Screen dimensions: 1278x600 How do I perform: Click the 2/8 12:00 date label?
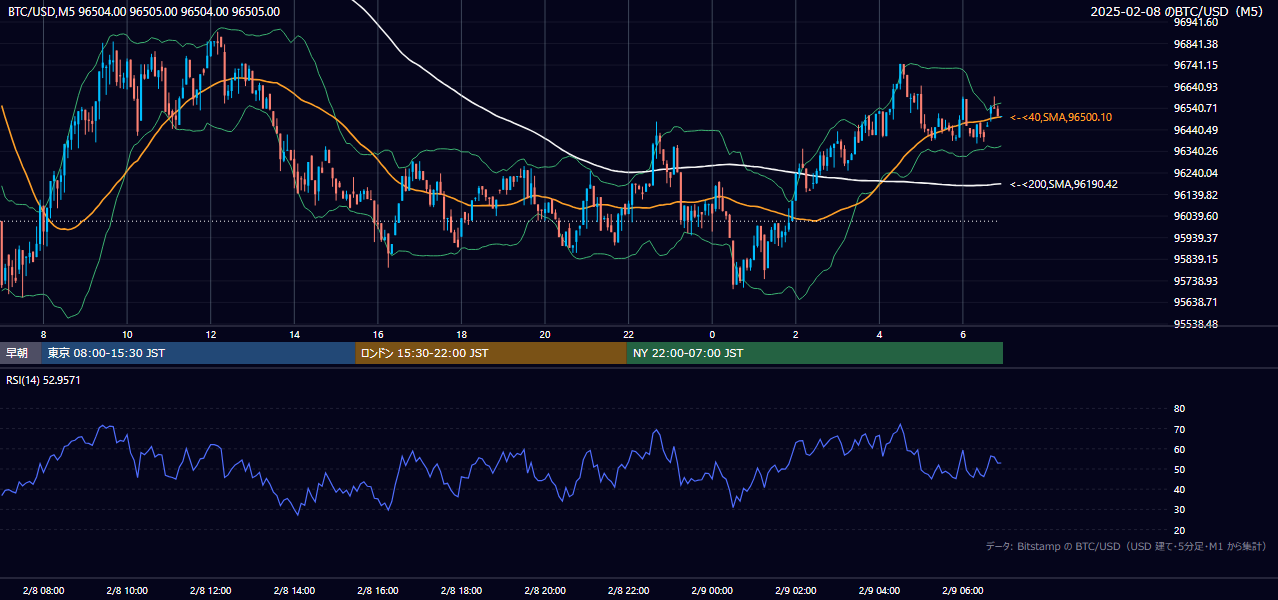[210, 590]
